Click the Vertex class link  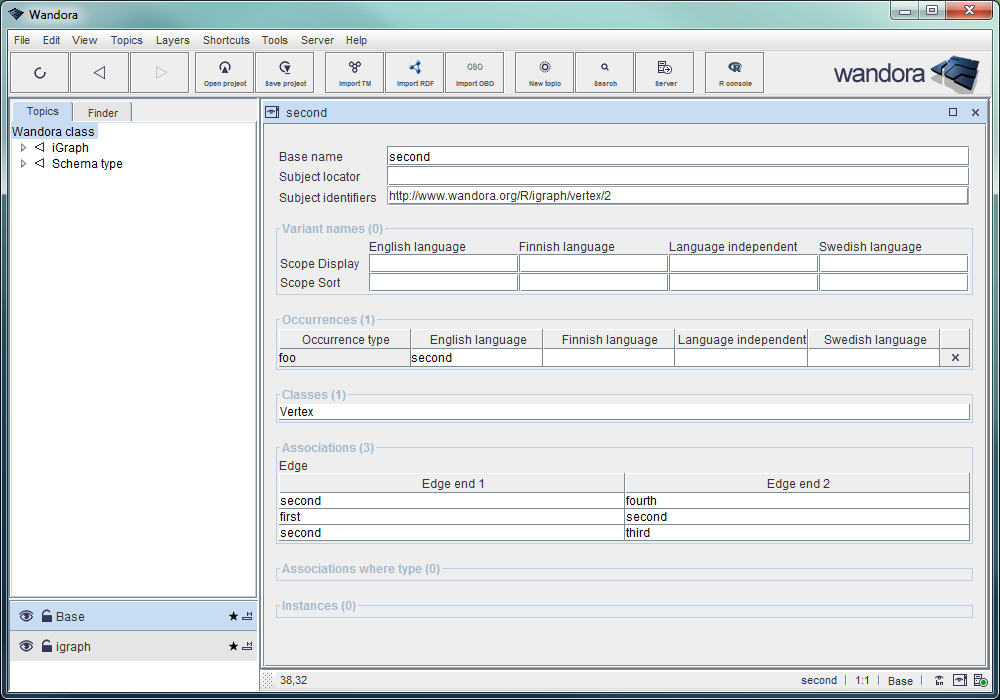[x=297, y=412]
